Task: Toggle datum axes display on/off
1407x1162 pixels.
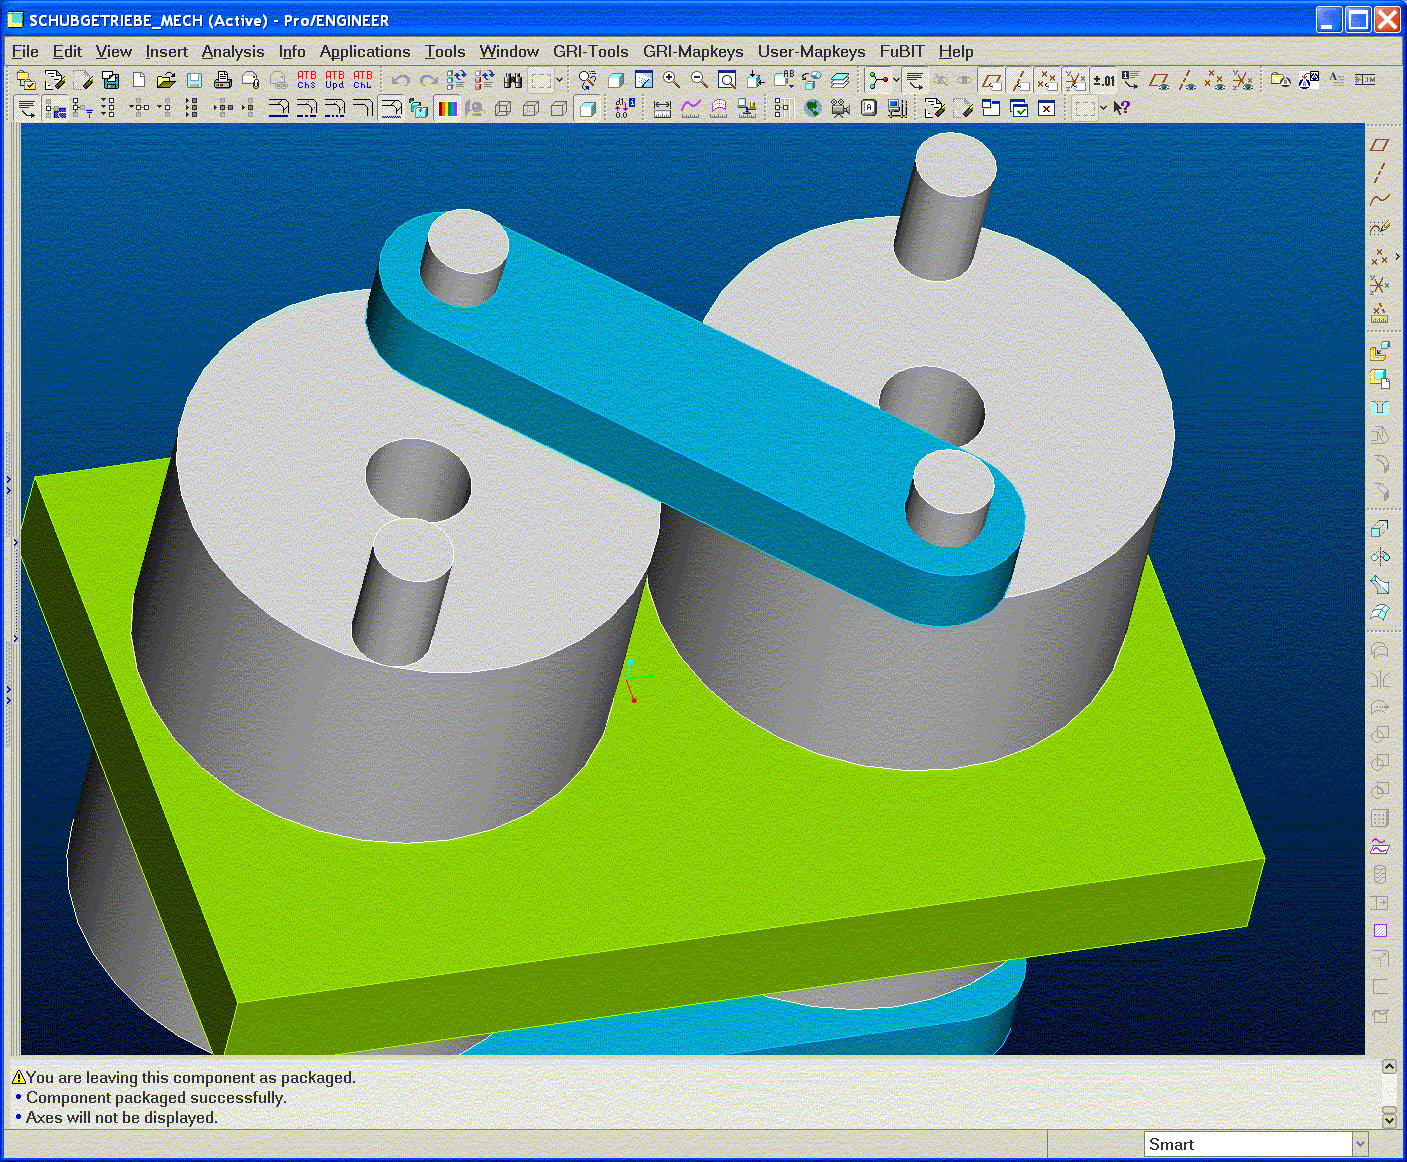Action: point(1019,80)
